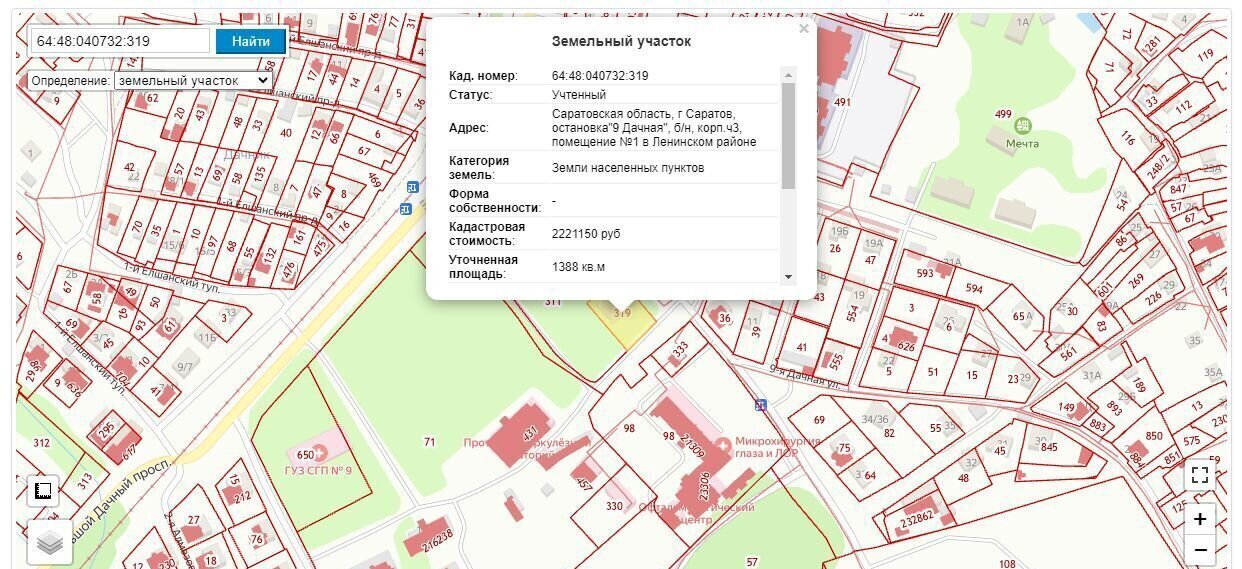This screenshot has height=569, width=1242.
Task: Click parcel 594 on the map
Action: pos(974,288)
